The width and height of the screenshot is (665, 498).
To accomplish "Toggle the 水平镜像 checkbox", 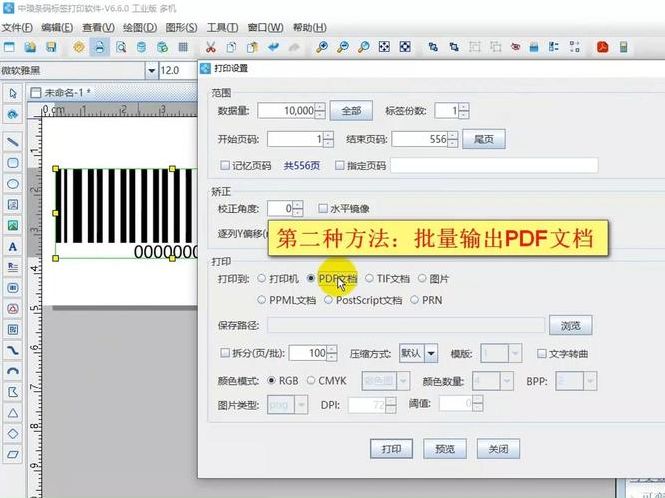I will (323, 208).
